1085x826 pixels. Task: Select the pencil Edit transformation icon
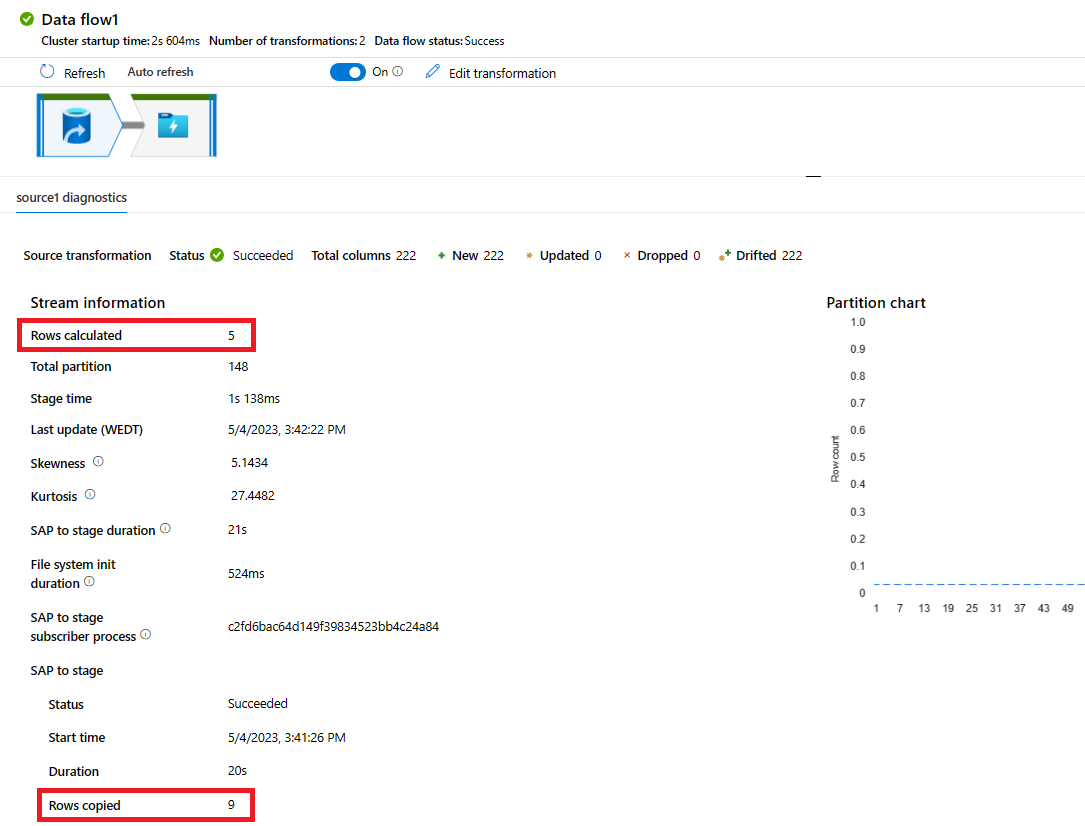pos(432,71)
